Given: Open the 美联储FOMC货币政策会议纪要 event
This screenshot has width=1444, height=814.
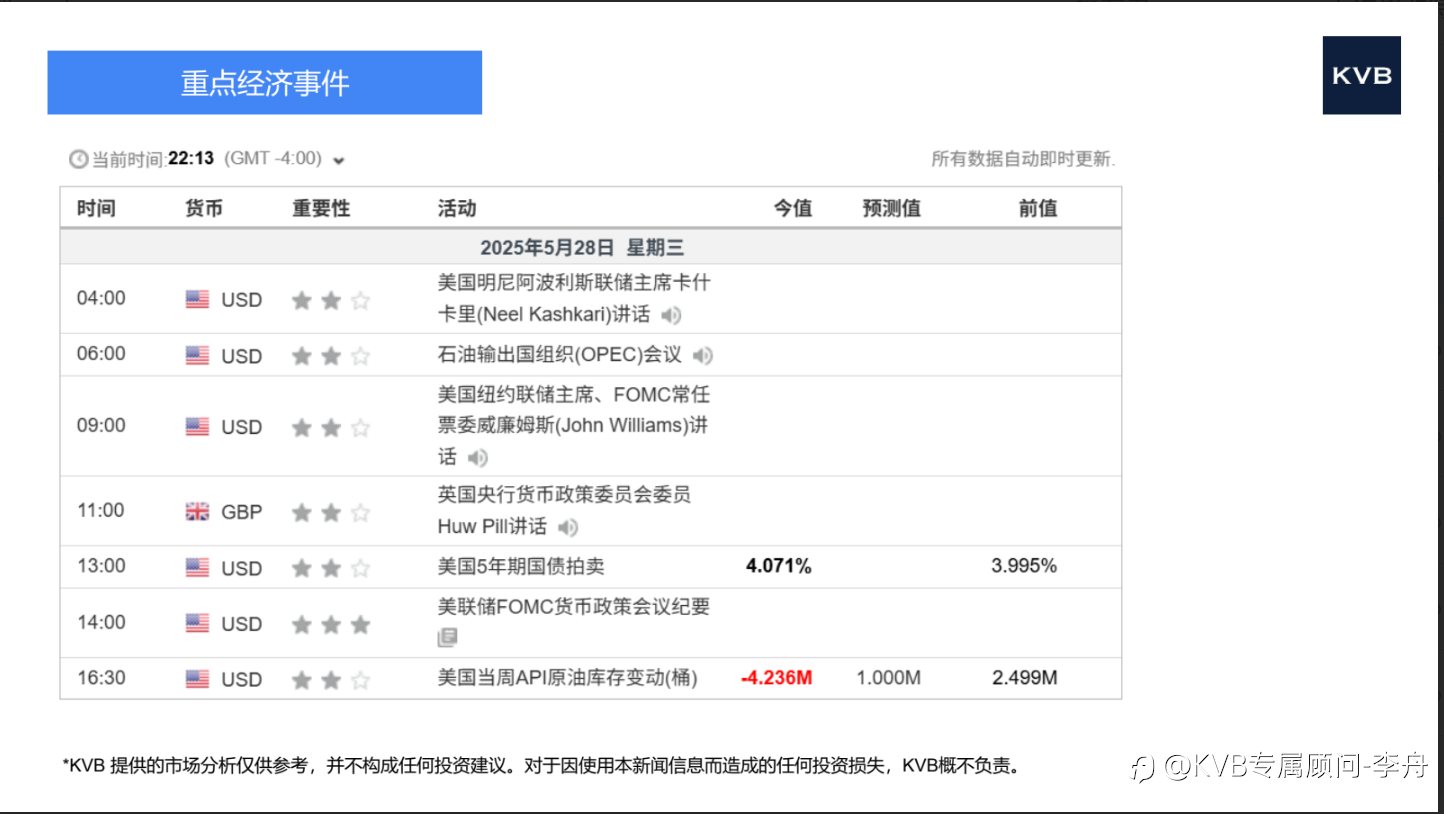Looking at the screenshot, I should click(574, 607).
